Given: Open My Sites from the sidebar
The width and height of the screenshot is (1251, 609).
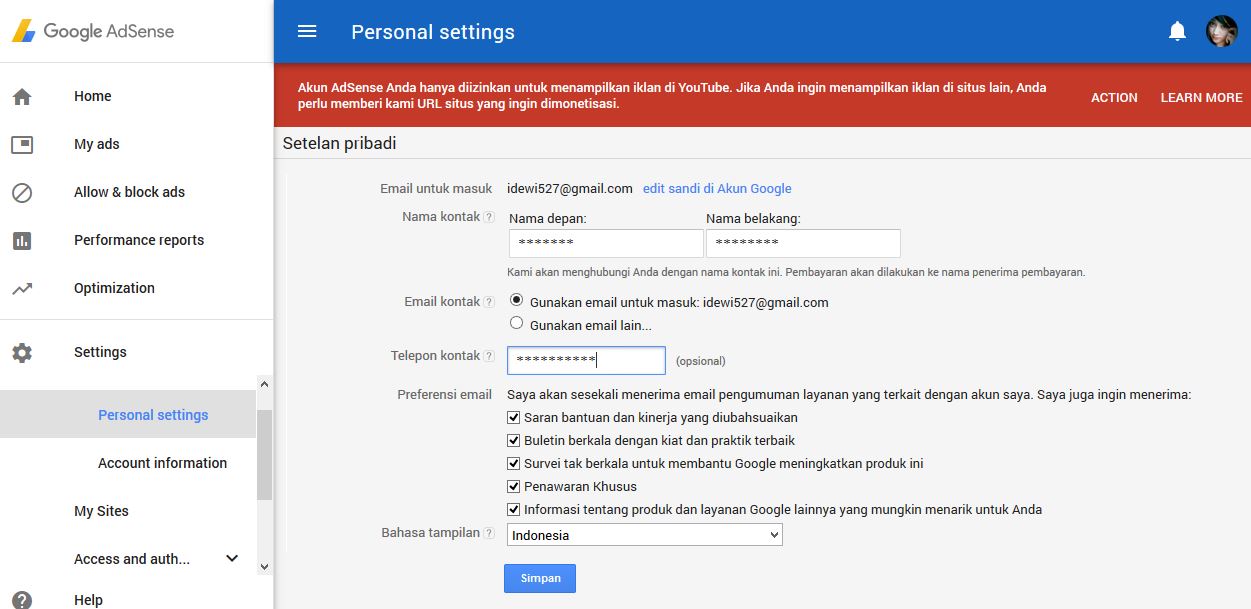Looking at the screenshot, I should point(100,511).
